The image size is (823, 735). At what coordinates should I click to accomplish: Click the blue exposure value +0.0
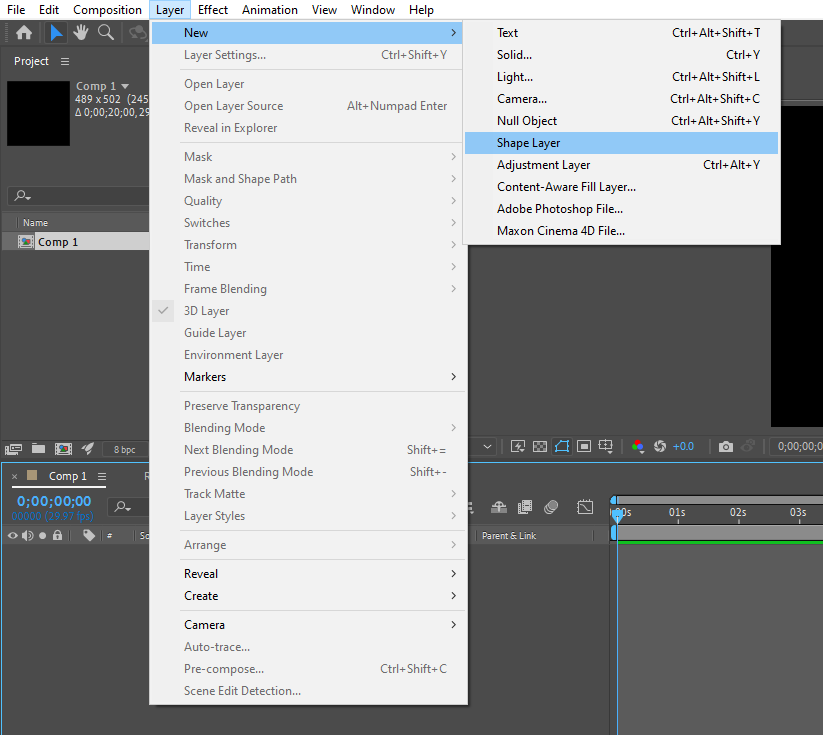683,446
